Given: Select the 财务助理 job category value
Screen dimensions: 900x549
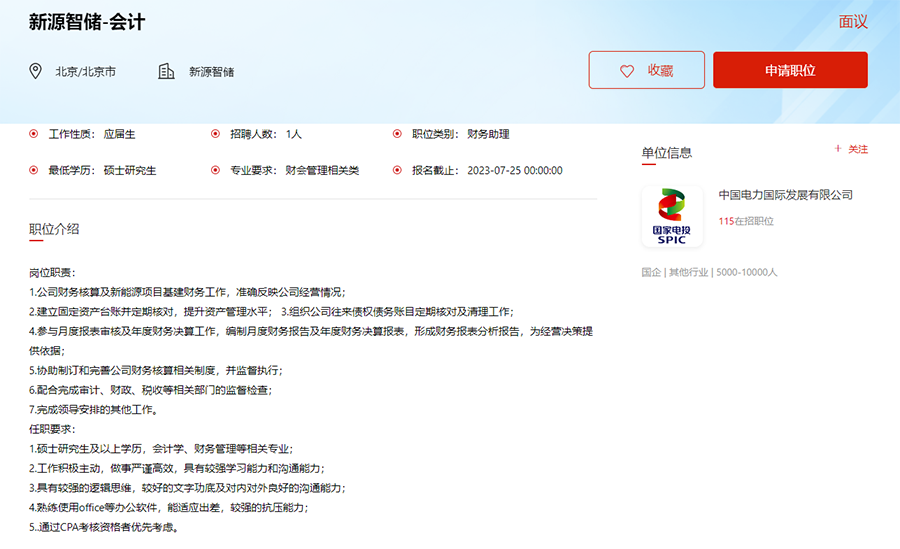Looking at the screenshot, I should coord(488,134).
